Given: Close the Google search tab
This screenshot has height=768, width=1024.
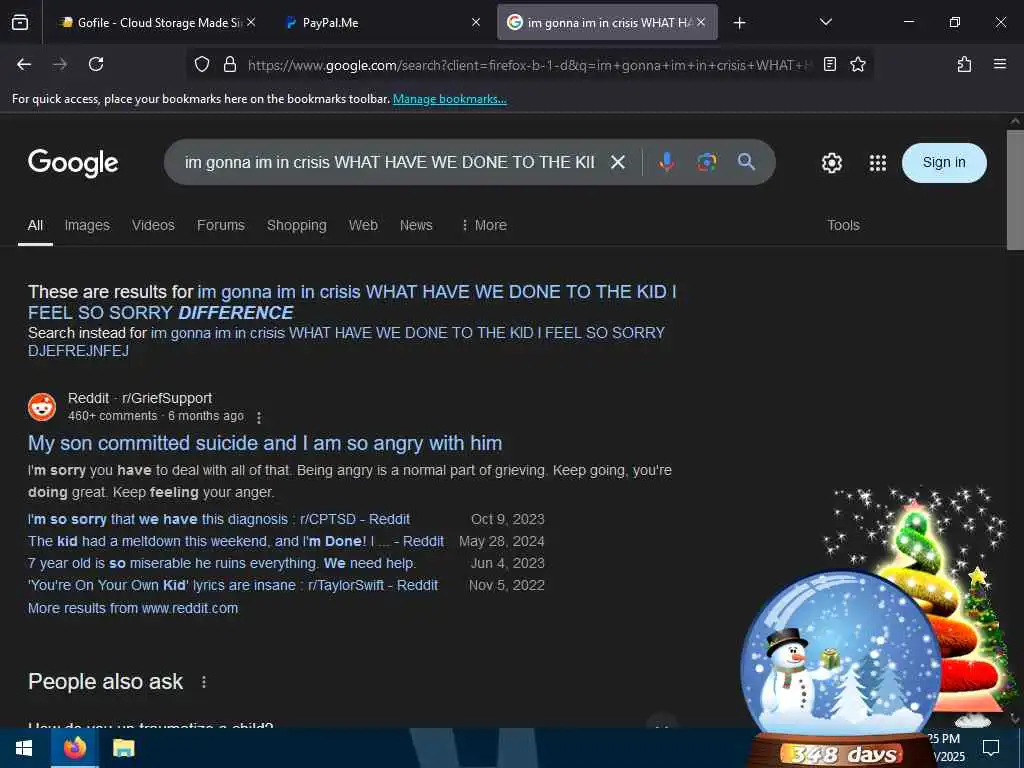Looking at the screenshot, I should click(x=701, y=23).
